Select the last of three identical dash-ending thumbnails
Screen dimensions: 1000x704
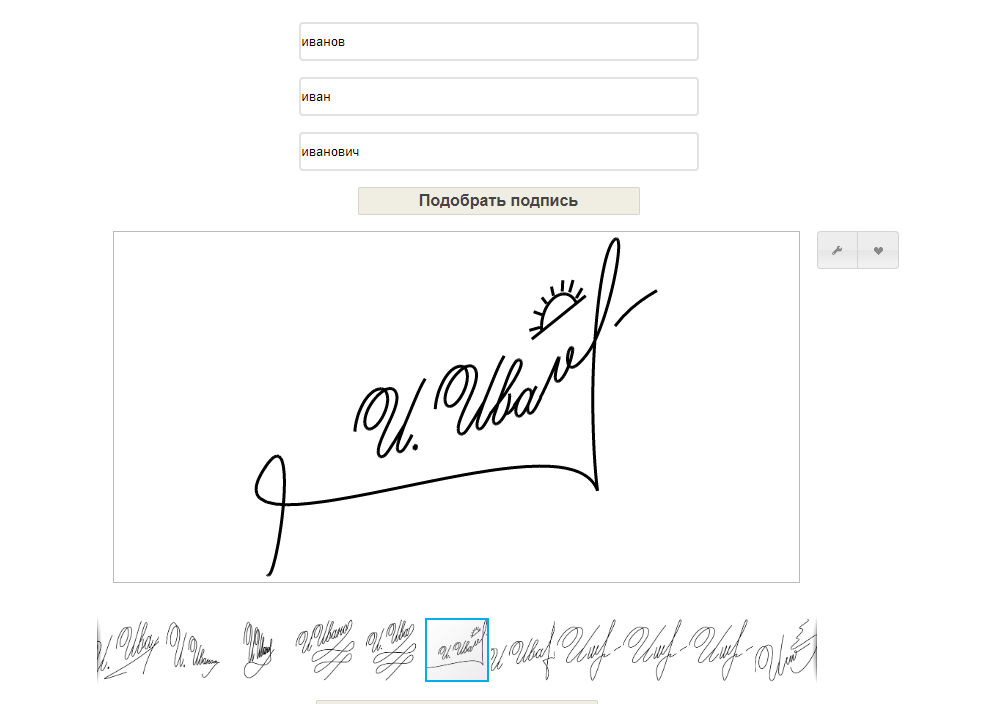[x=720, y=650]
